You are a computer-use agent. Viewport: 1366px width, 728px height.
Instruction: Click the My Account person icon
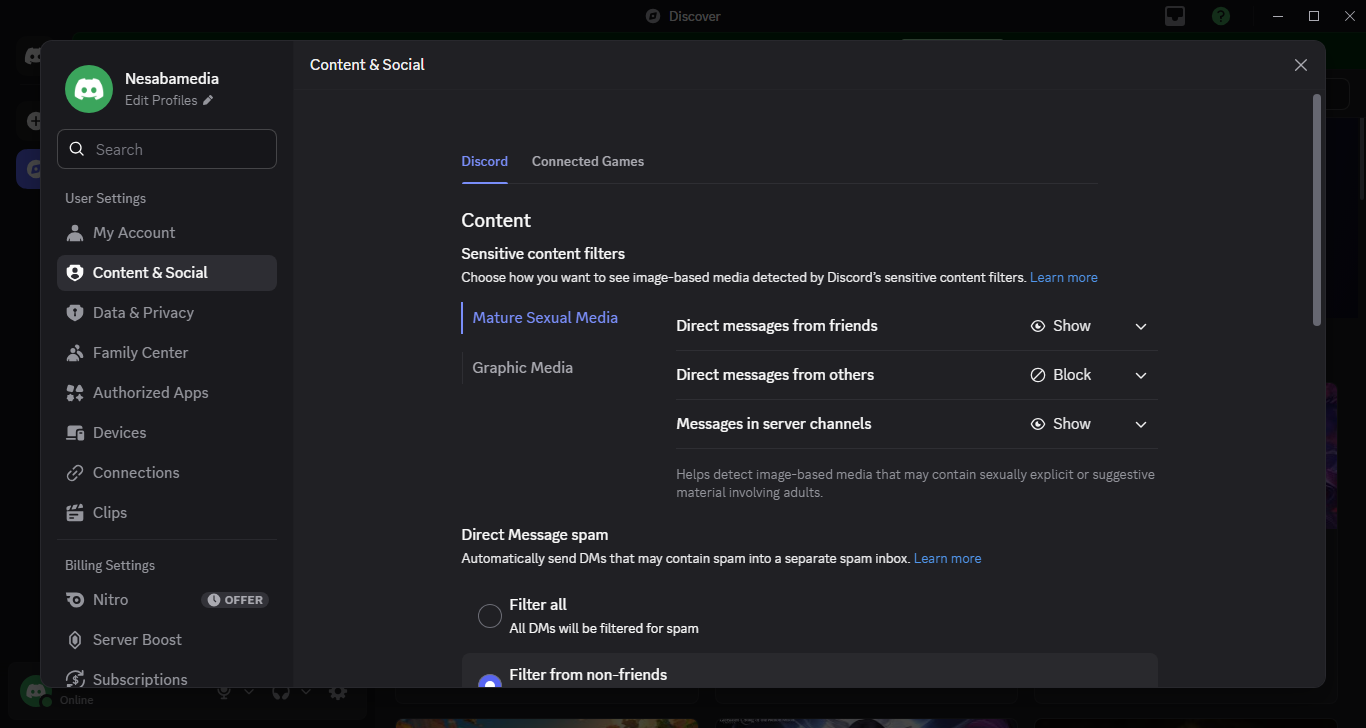[75, 233]
